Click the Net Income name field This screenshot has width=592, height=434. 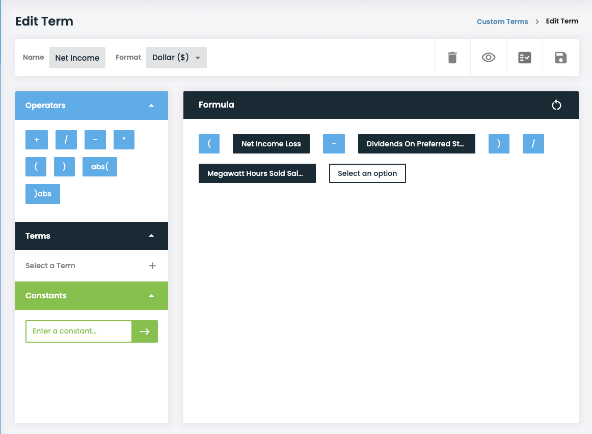tap(77, 58)
